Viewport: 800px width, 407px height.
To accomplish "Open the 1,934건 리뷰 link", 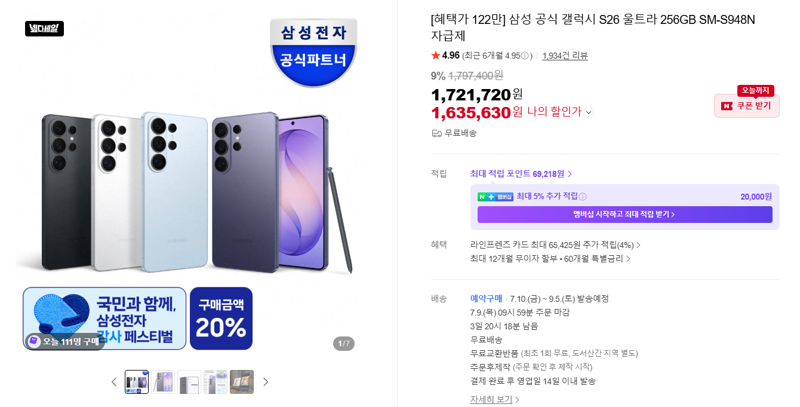I will click(565, 56).
